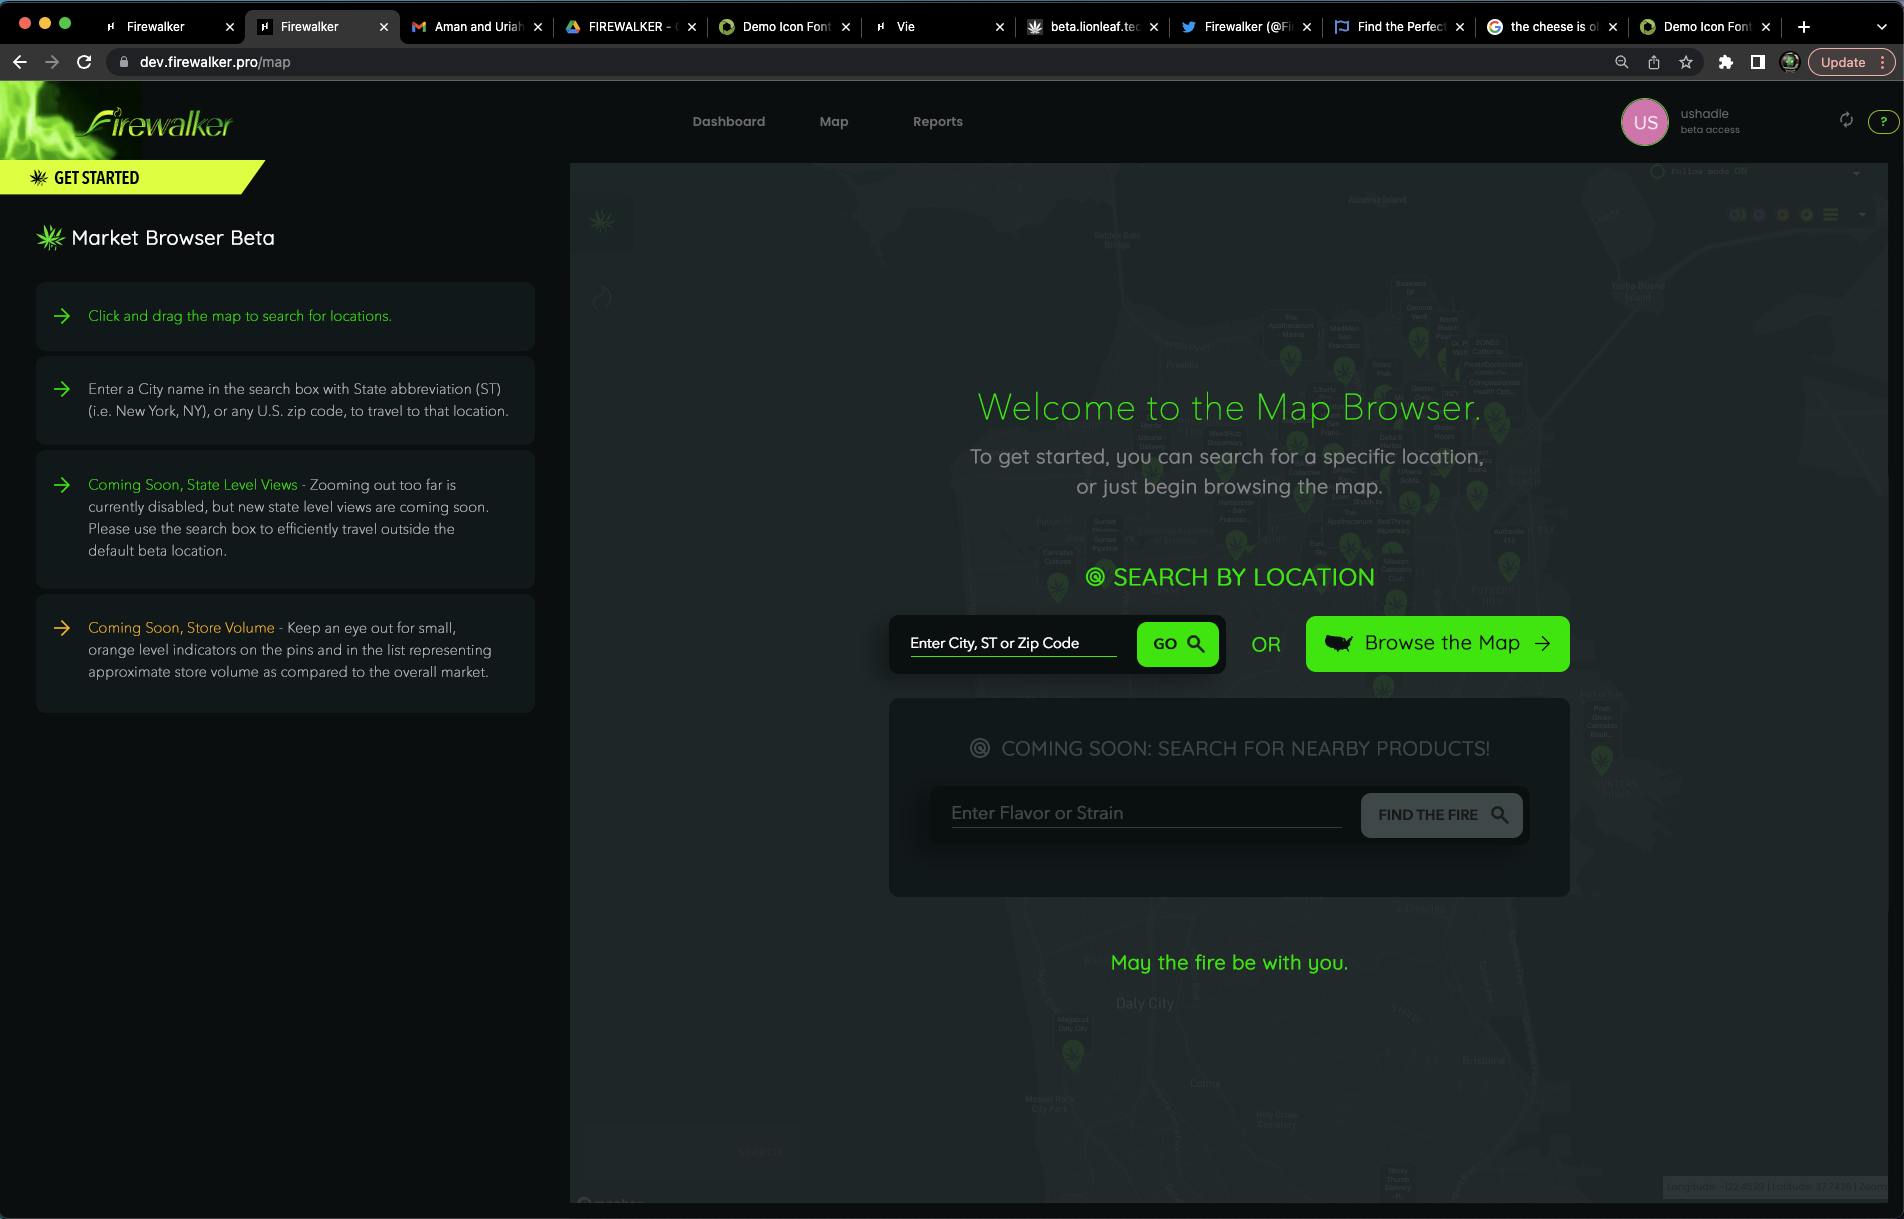Click the site lock icon in address bar
Viewport: 1904px width, 1219px height.
point(124,62)
